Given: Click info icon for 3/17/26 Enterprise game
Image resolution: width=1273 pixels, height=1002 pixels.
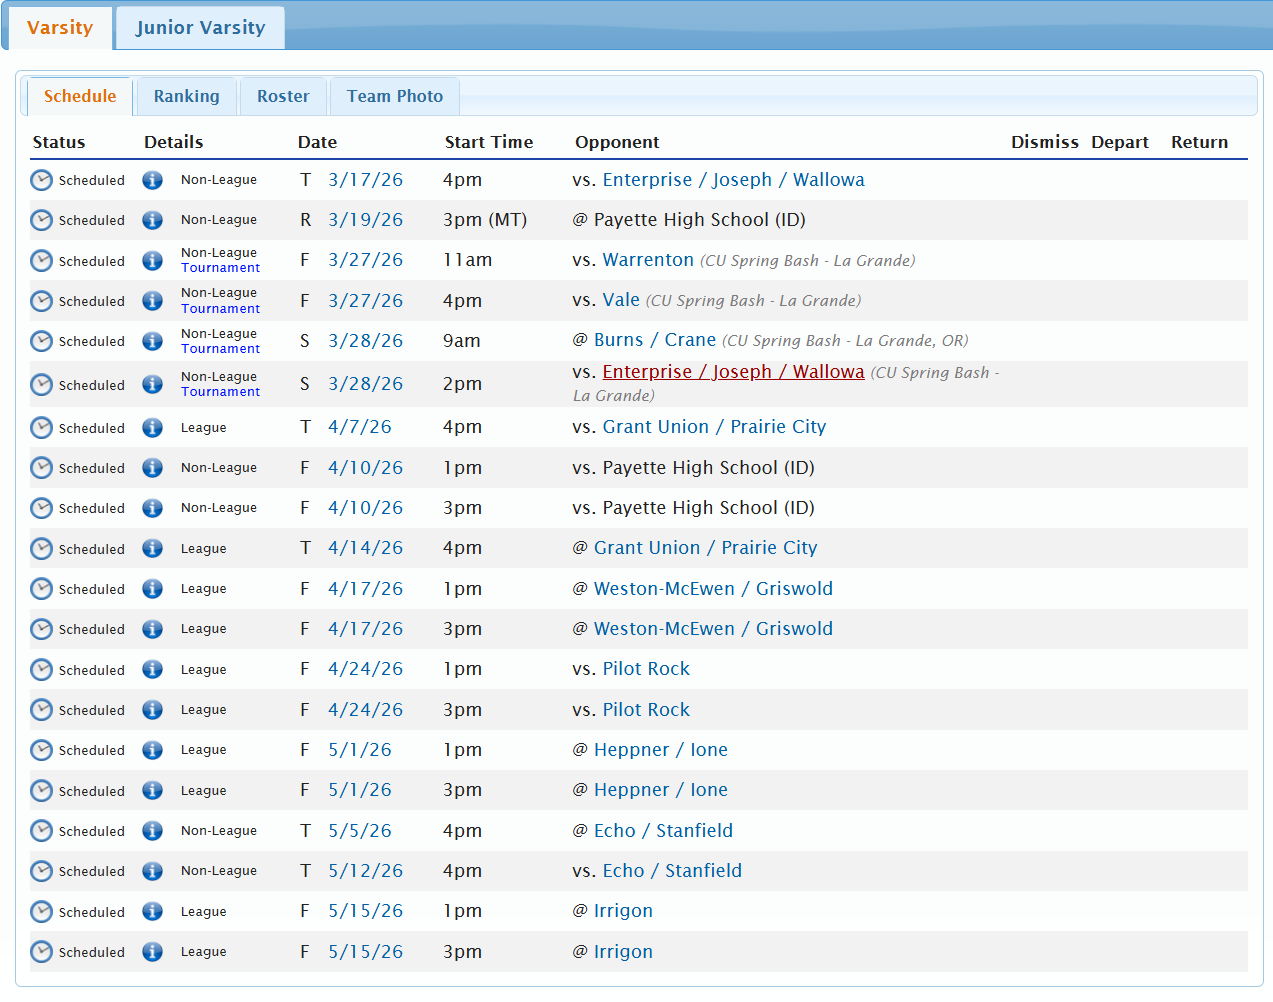Looking at the screenshot, I should click(x=152, y=180).
